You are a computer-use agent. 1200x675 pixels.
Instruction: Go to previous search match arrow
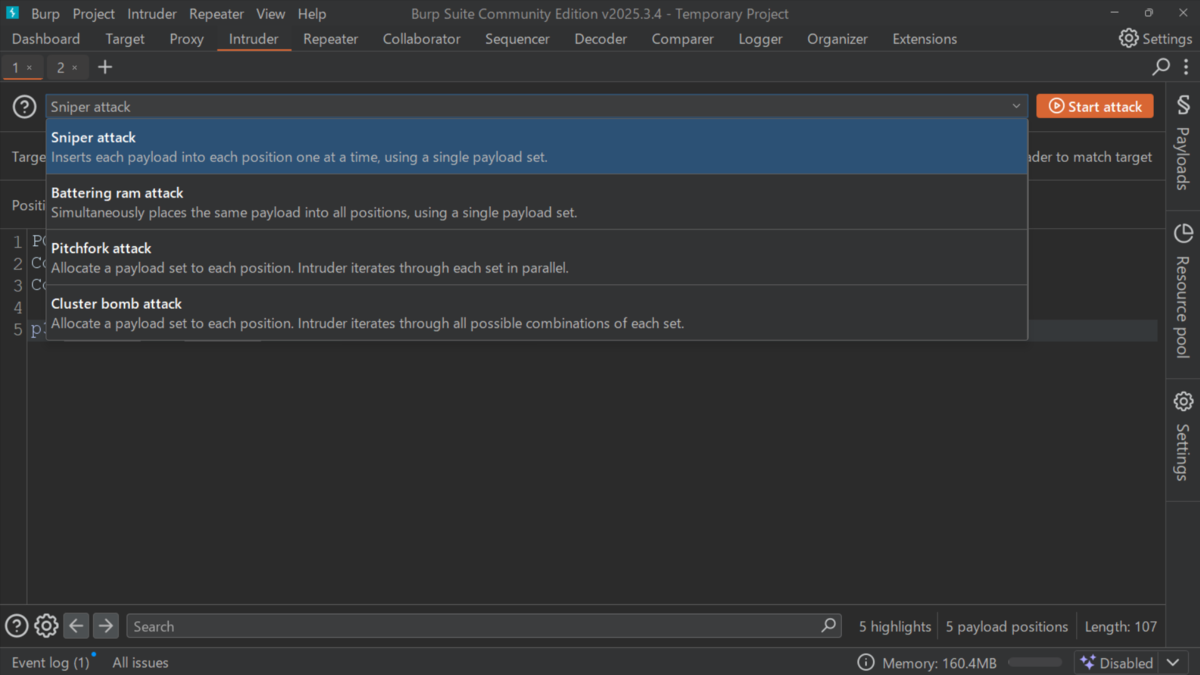77,626
